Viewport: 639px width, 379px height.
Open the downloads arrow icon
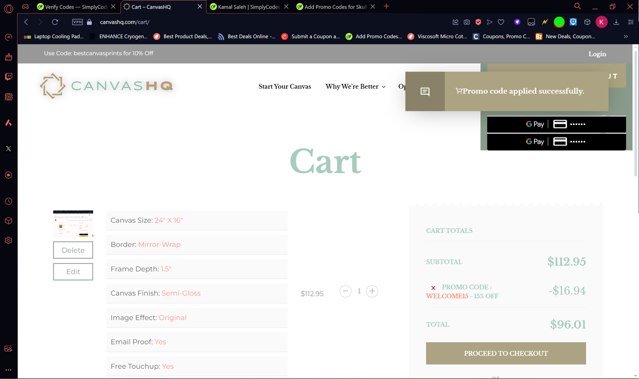(x=616, y=22)
